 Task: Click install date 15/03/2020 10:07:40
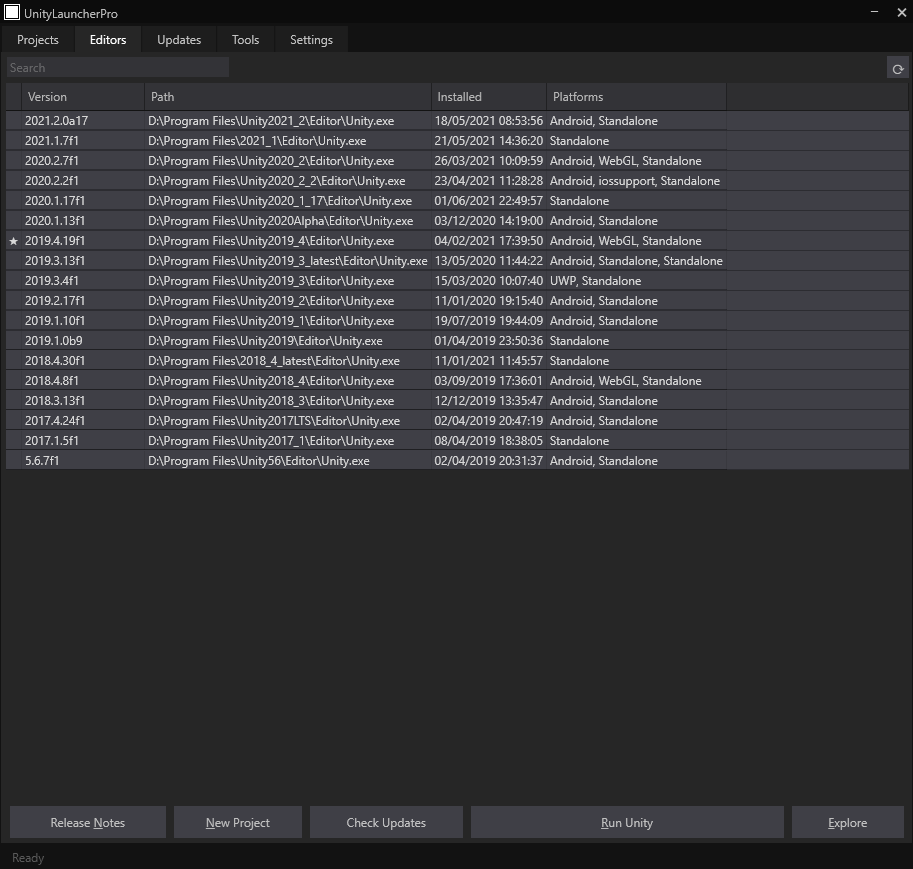pyautogui.click(x=489, y=281)
